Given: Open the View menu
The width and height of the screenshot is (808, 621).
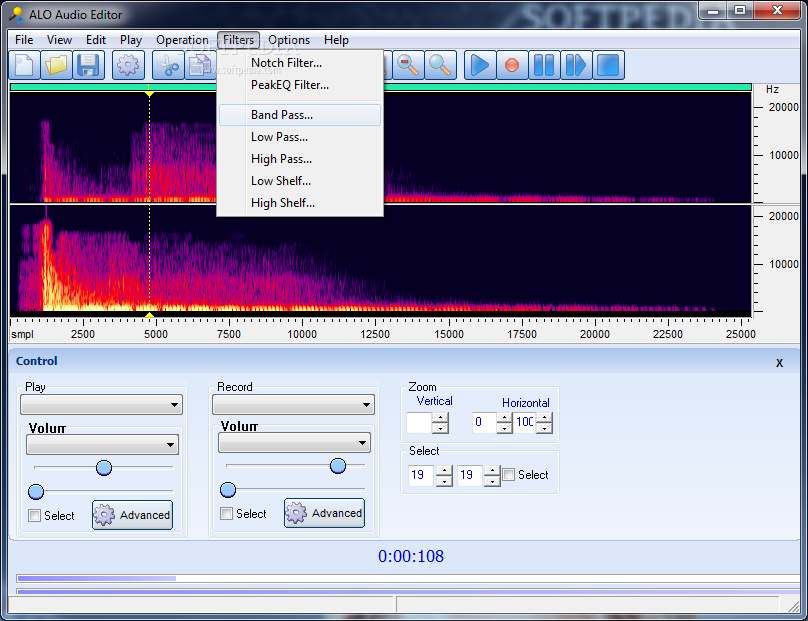Looking at the screenshot, I should pyautogui.click(x=59, y=40).
